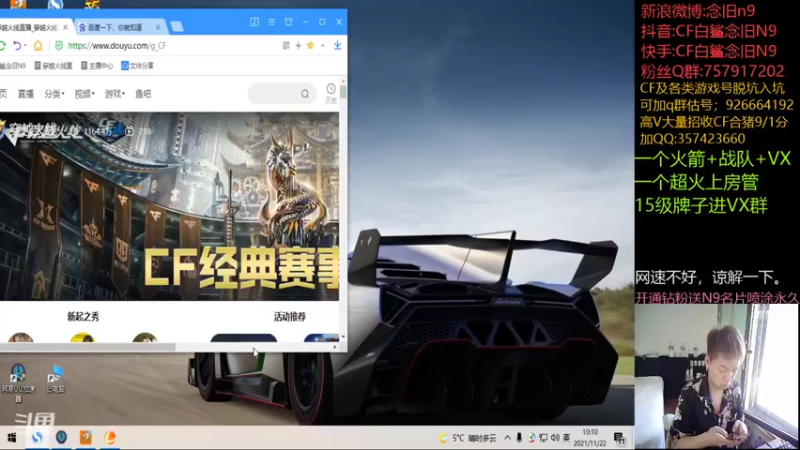Click the CF经典赛事 banner image
Screen dimensions: 800x450
click(169, 206)
